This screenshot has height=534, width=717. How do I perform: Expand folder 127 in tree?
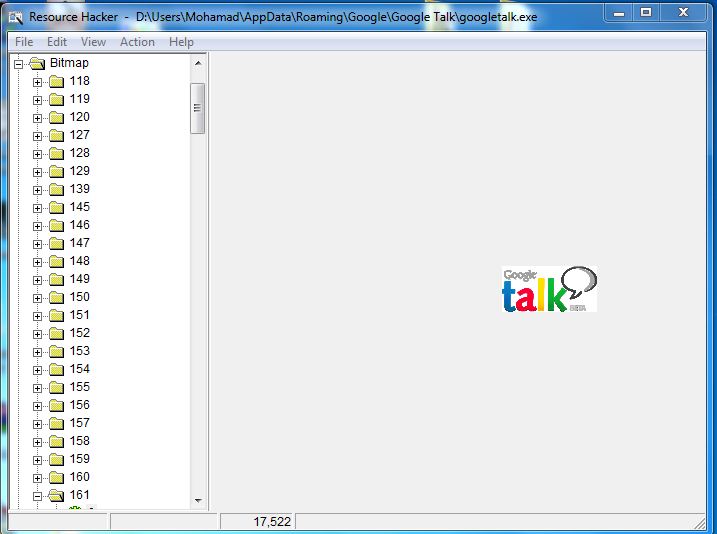click(x=37, y=136)
